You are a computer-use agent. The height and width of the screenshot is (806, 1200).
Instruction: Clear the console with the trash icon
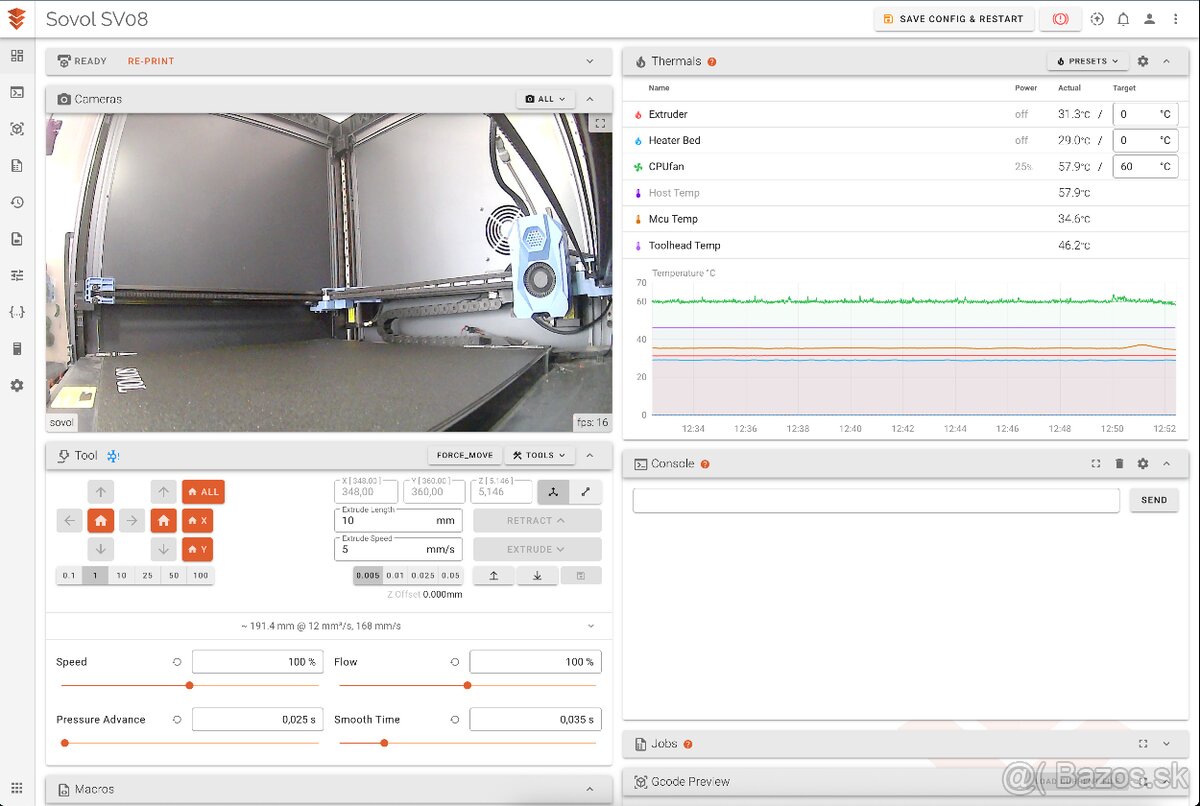(x=1119, y=464)
